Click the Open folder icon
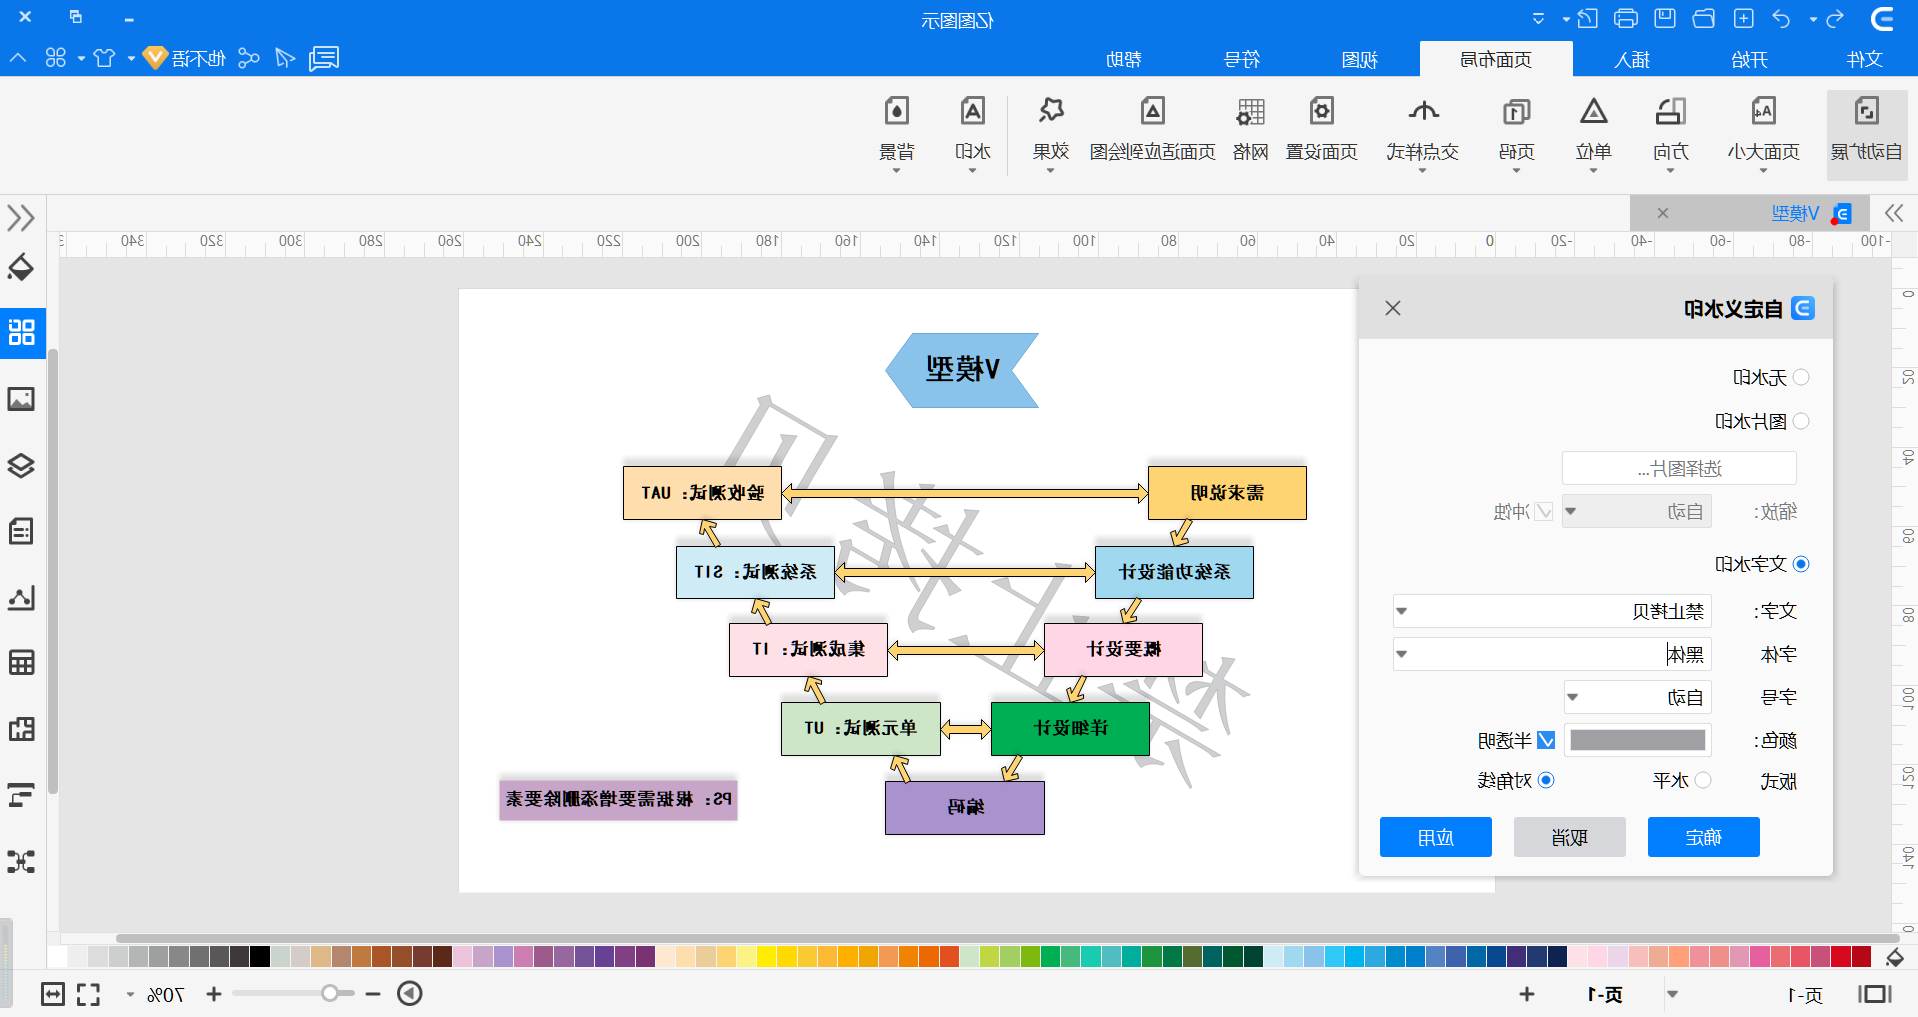The width and height of the screenshot is (1918, 1017). tap(1704, 19)
